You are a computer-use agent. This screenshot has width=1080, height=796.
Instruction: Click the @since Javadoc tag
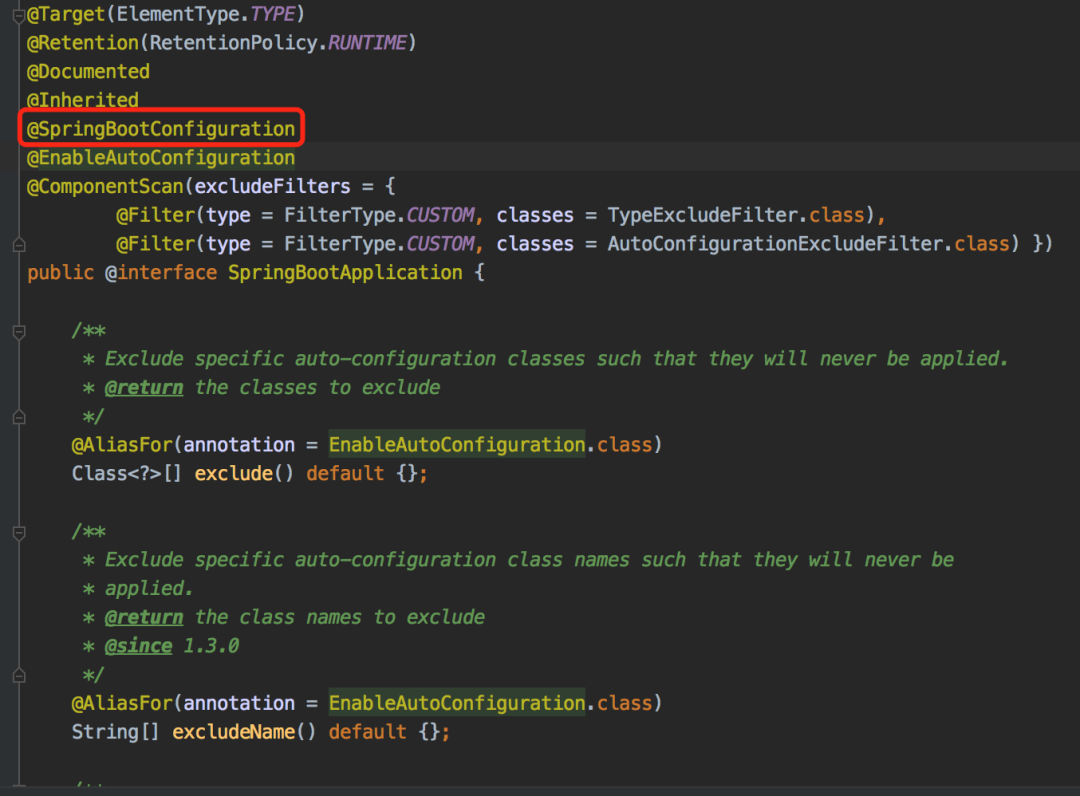click(x=138, y=646)
